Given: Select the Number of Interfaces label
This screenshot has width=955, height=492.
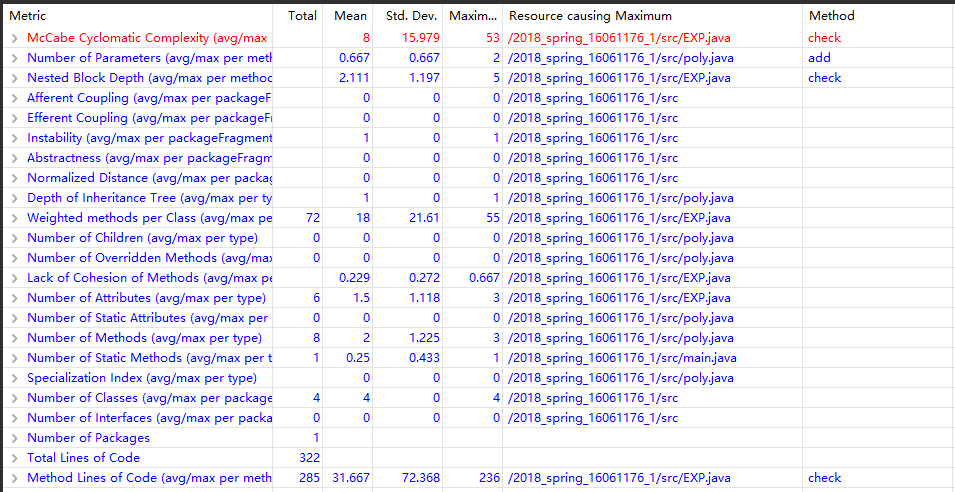Looking at the screenshot, I should pyautogui.click(x=150, y=418).
